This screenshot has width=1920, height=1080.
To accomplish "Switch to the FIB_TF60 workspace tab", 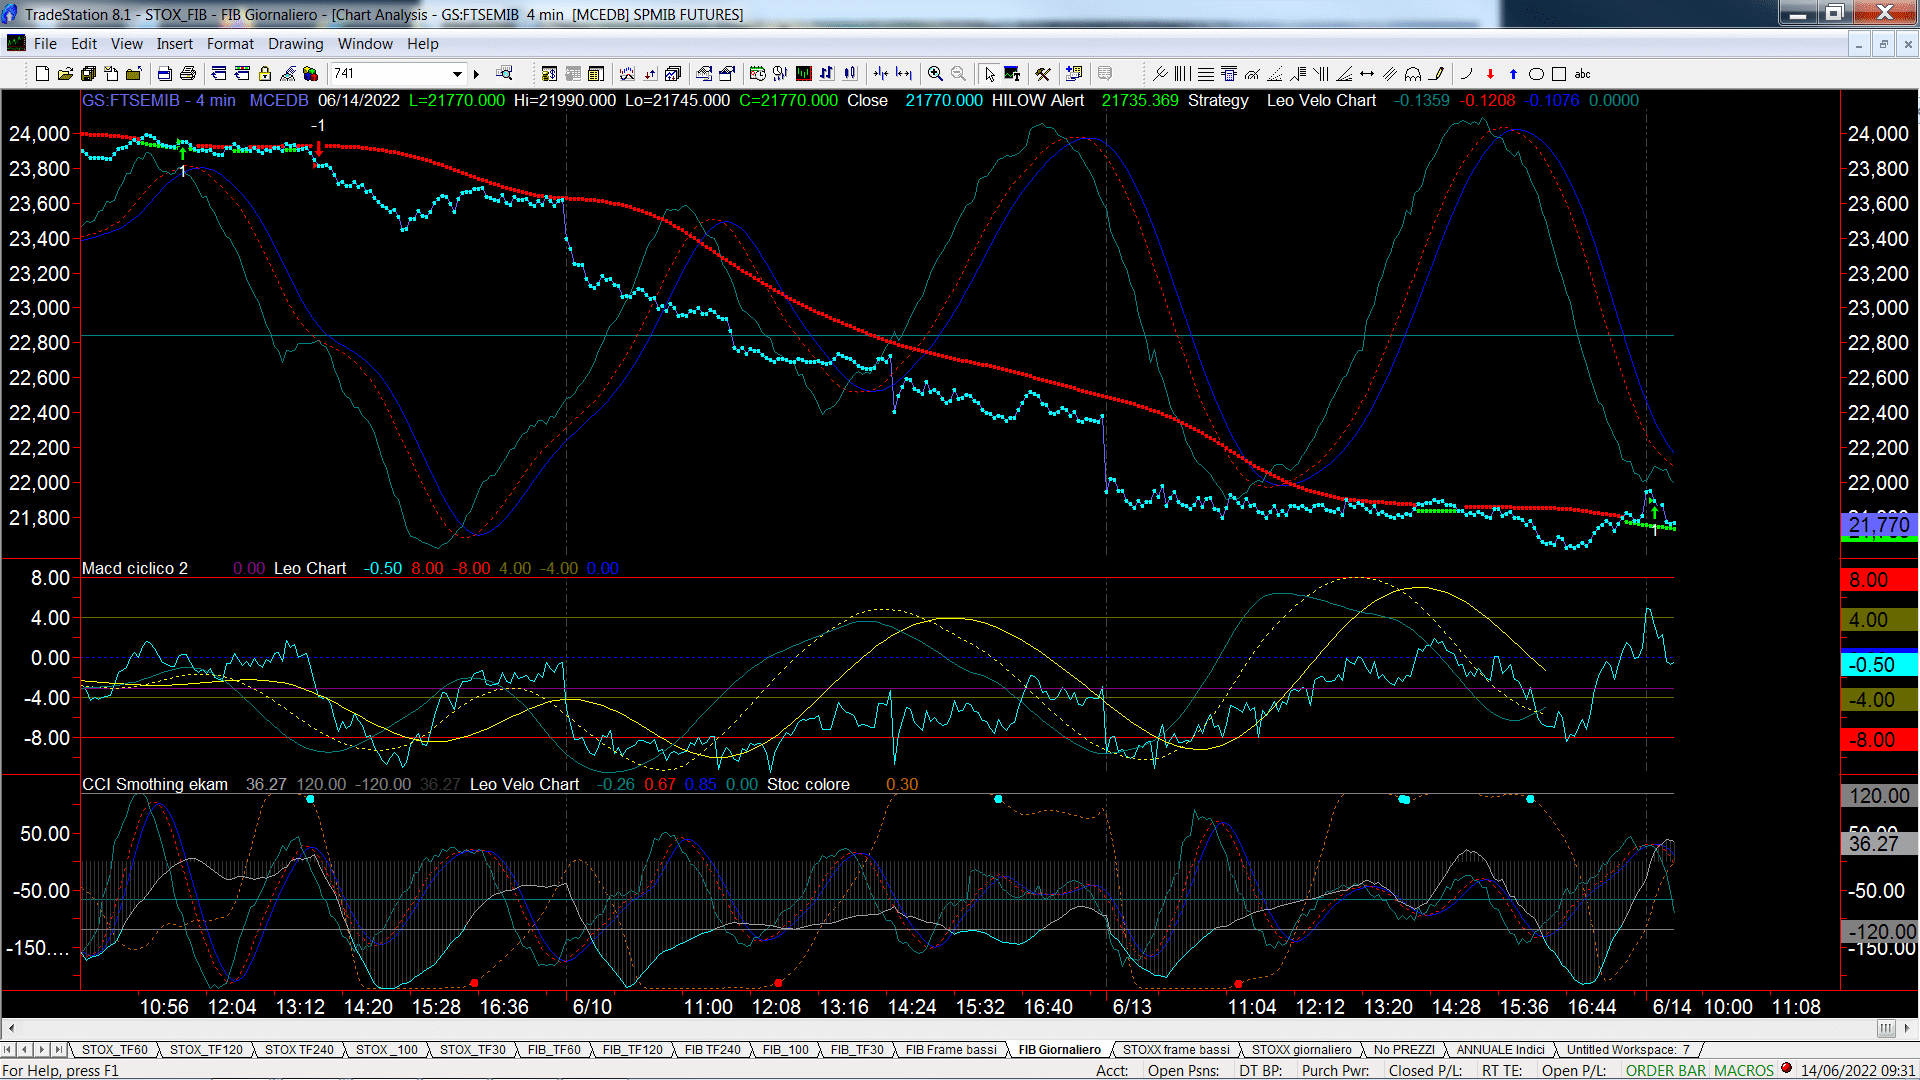I will pyautogui.click(x=554, y=1049).
